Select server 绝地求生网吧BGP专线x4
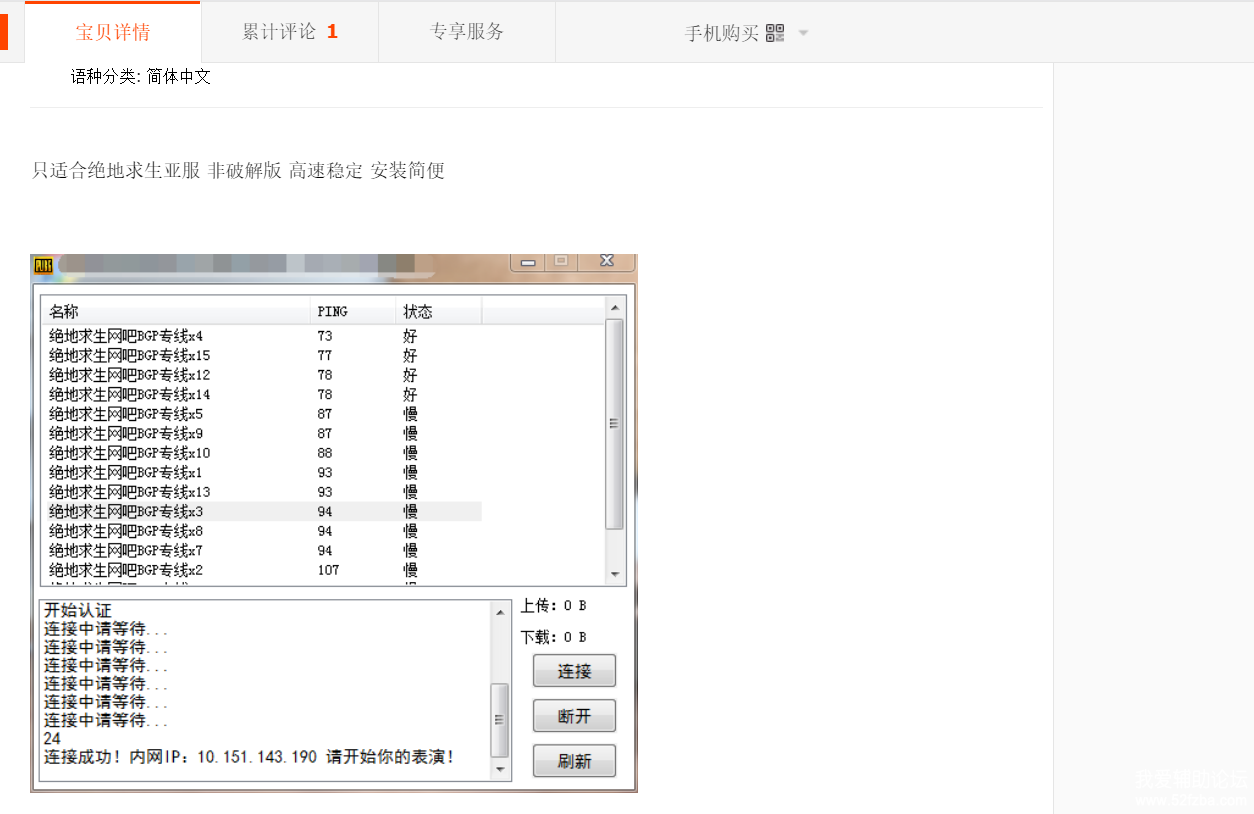 [126, 336]
